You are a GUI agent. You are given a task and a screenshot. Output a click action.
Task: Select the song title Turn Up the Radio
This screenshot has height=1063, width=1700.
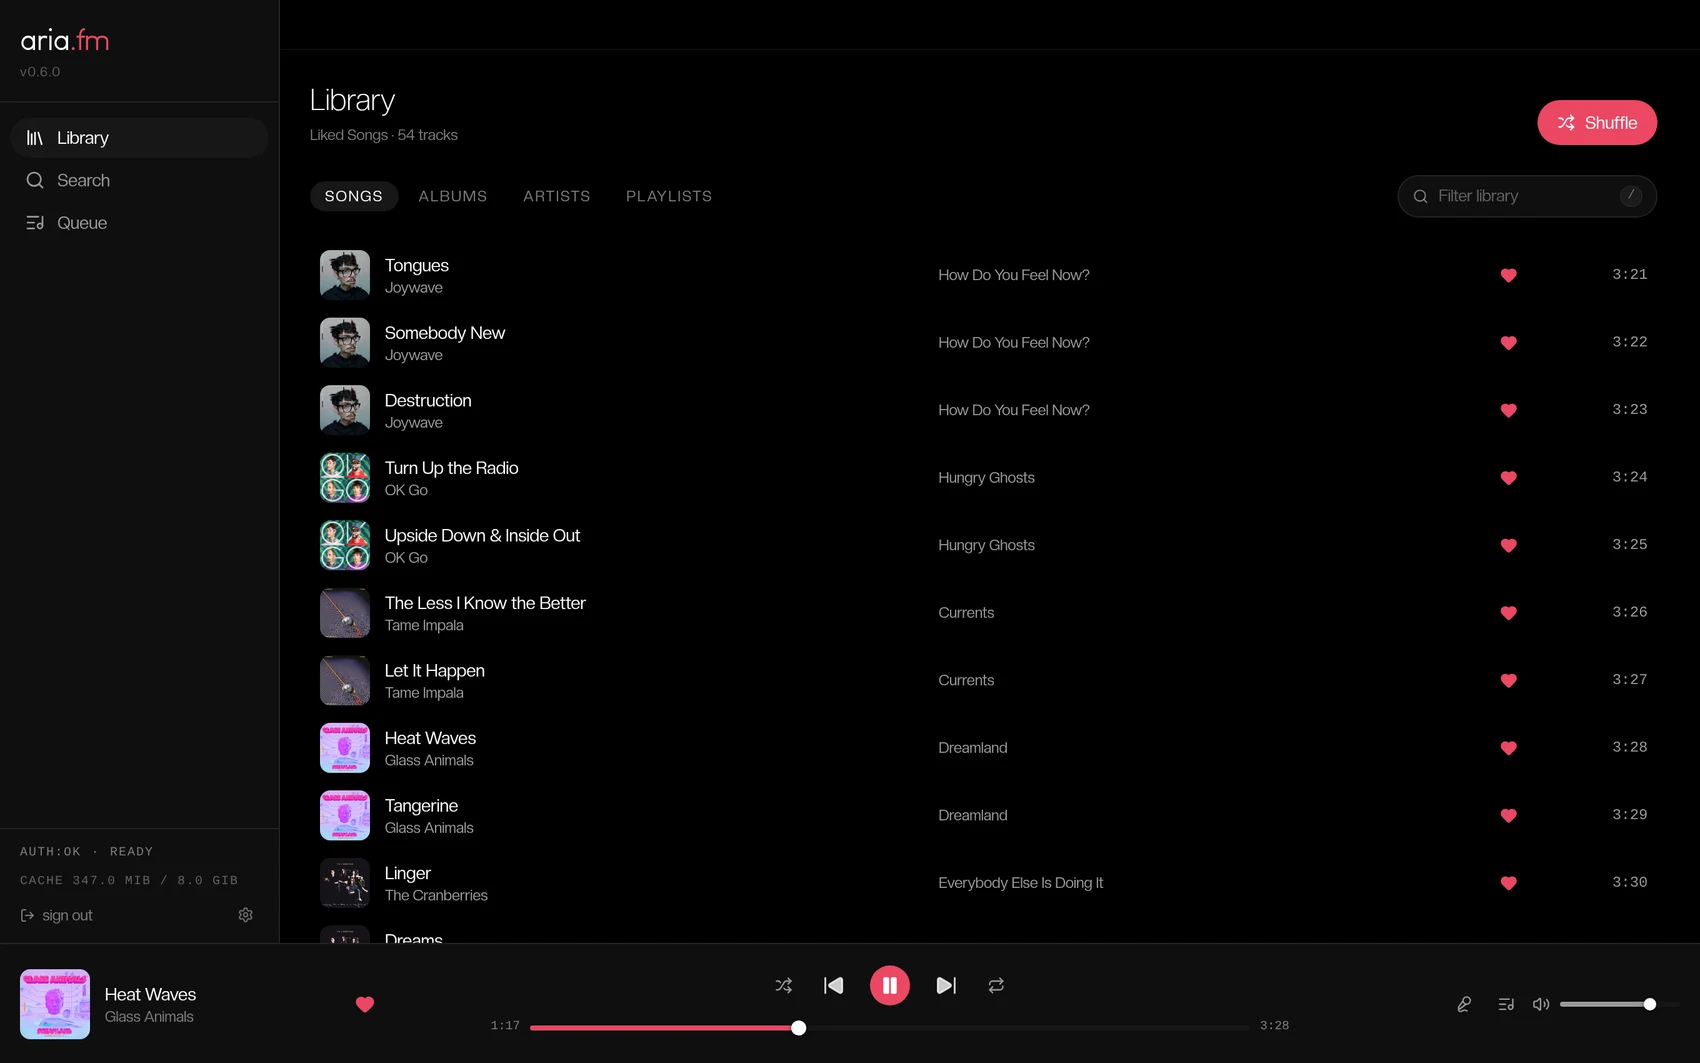pyautogui.click(x=451, y=468)
